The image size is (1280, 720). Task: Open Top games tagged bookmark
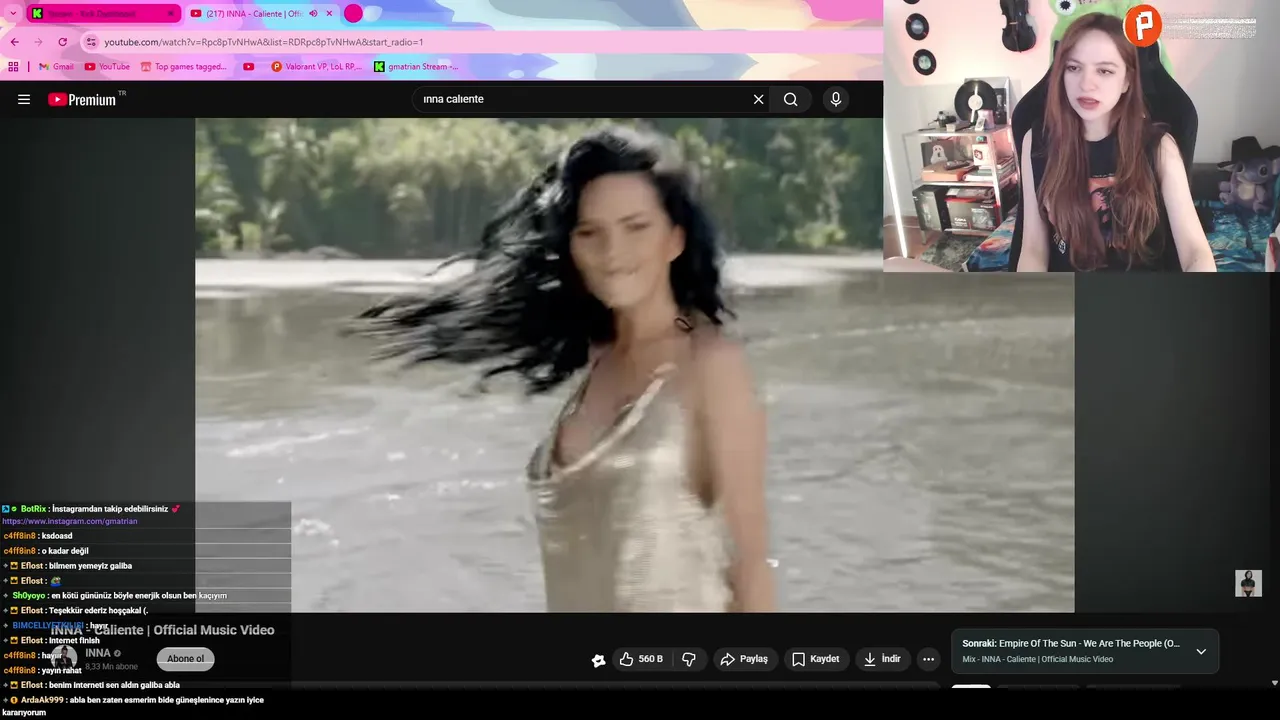pos(184,67)
